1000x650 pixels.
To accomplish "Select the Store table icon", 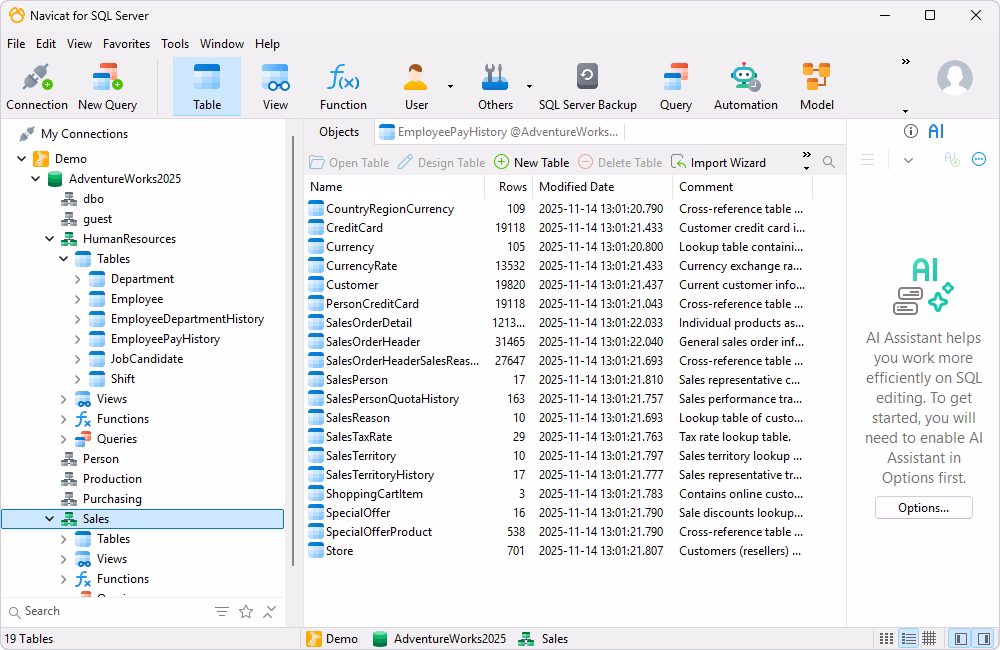I will (316, 550).
